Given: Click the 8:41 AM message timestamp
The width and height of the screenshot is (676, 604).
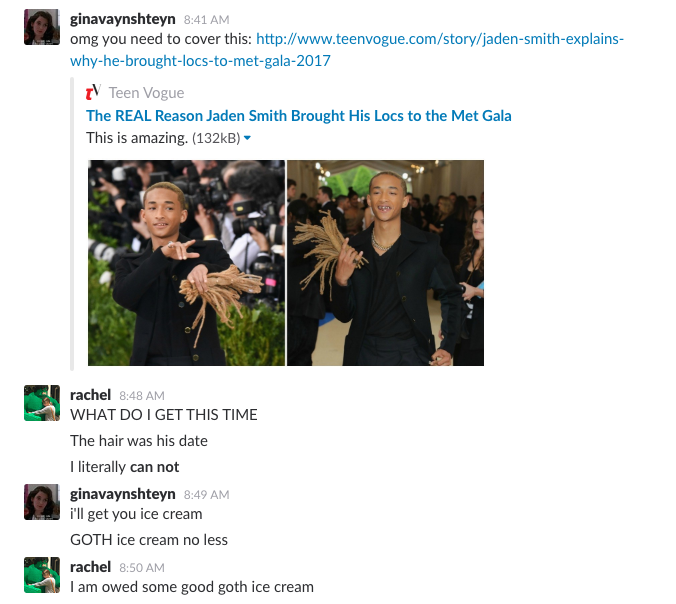Looking at the screenshot, I should point(207,20).
